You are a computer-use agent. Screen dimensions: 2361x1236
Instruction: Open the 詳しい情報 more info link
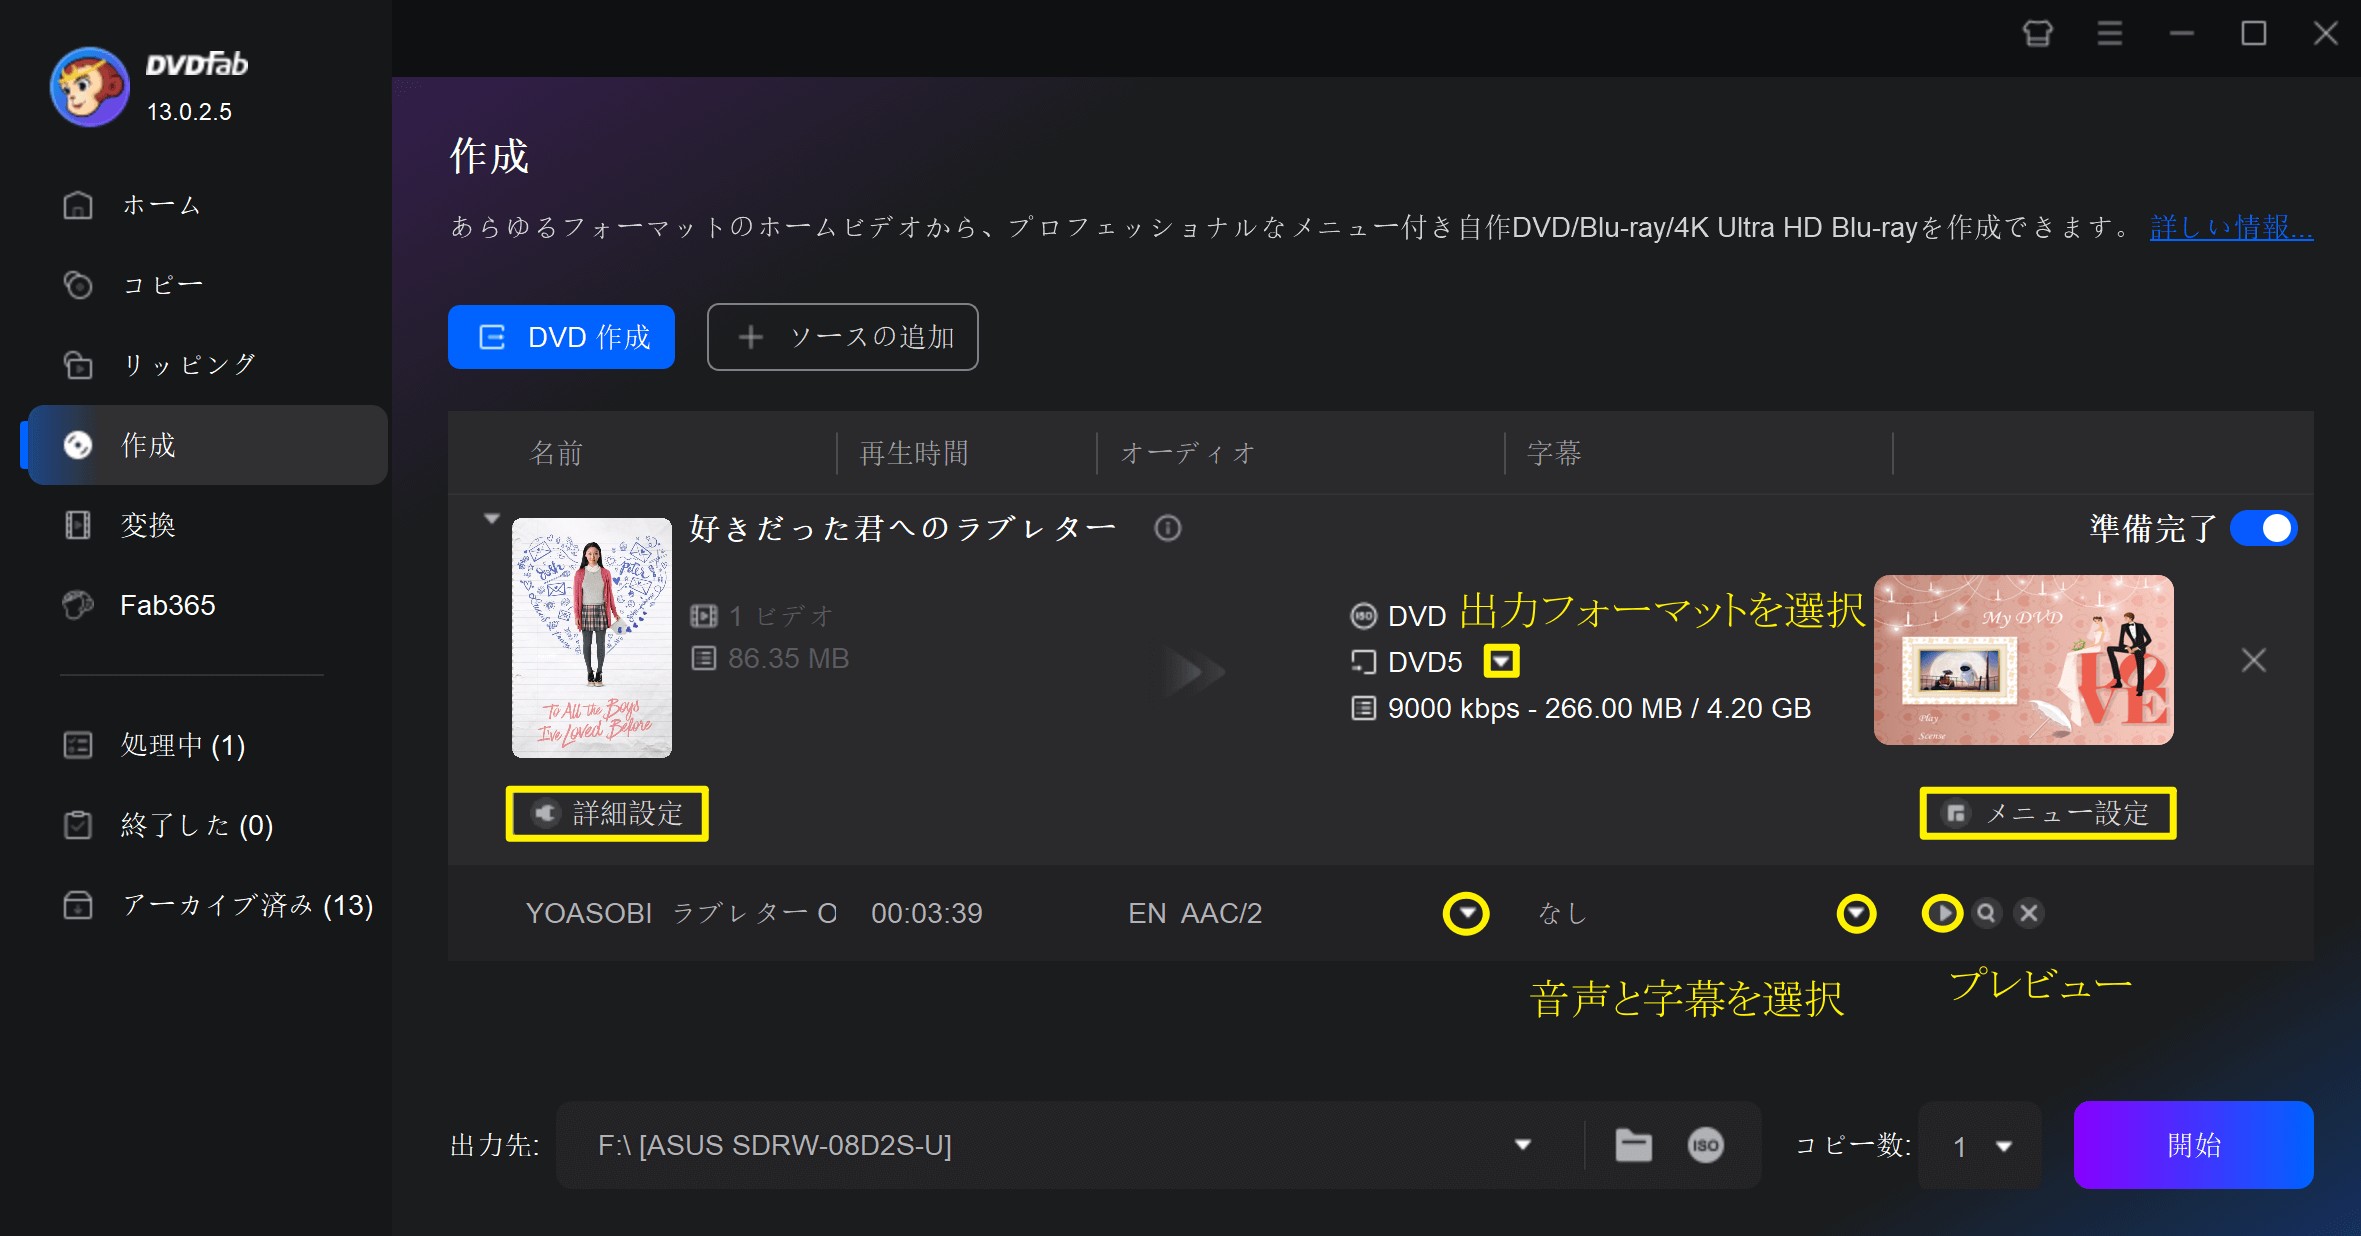click(2231, 228)
